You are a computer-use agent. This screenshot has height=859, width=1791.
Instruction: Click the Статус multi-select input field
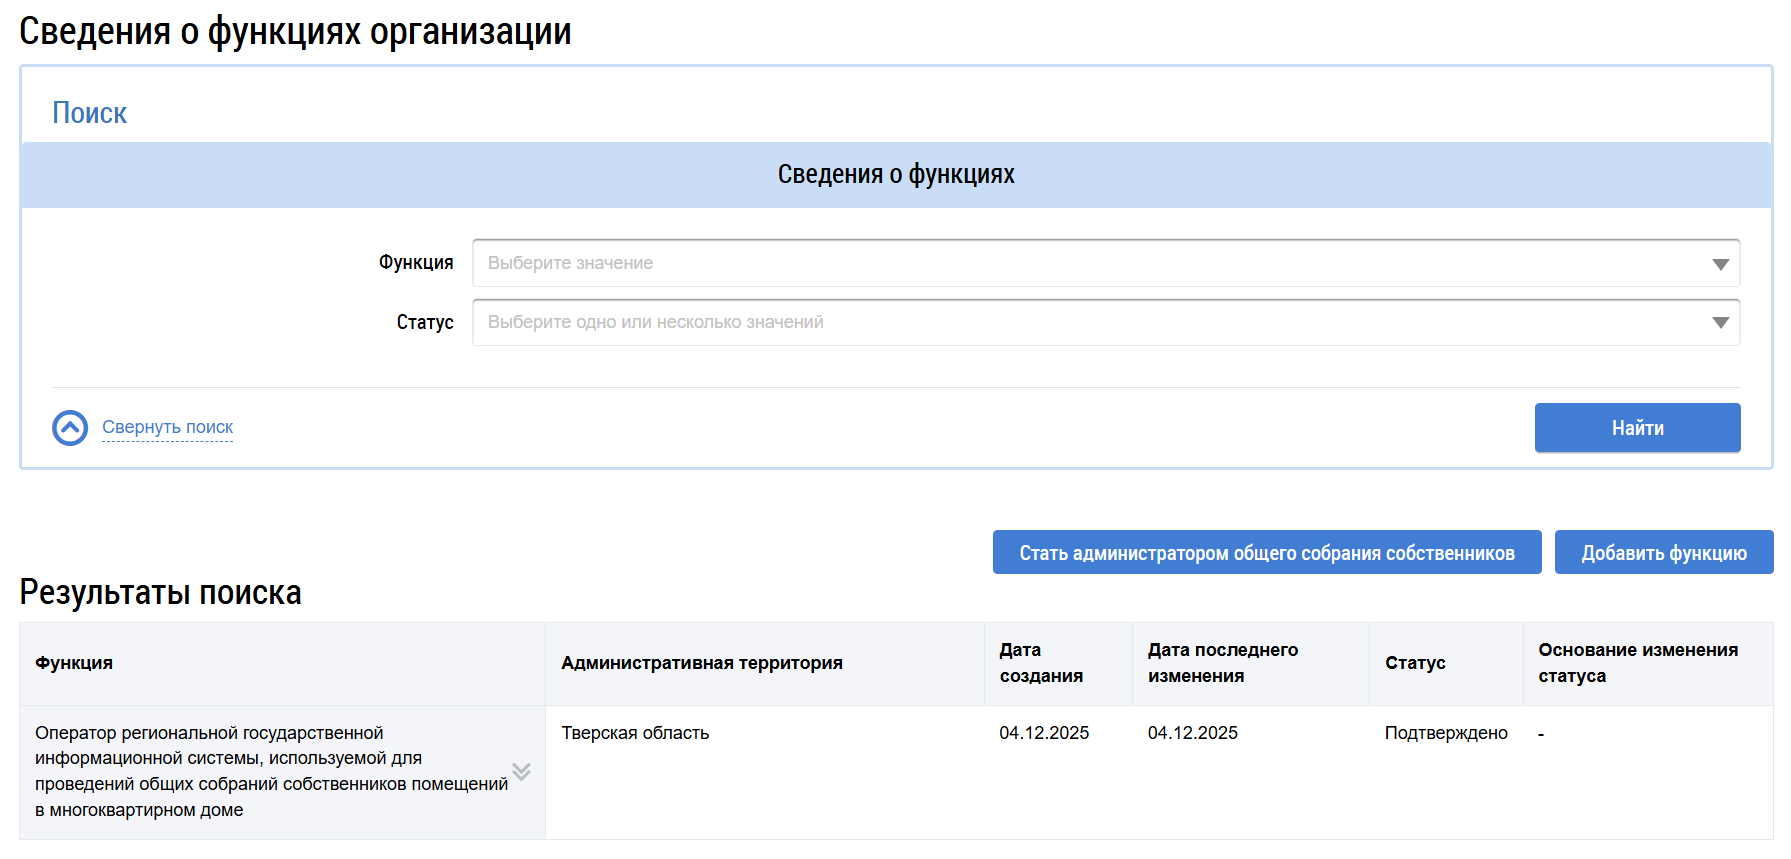pyautogui.click(x=1090, y=322)
